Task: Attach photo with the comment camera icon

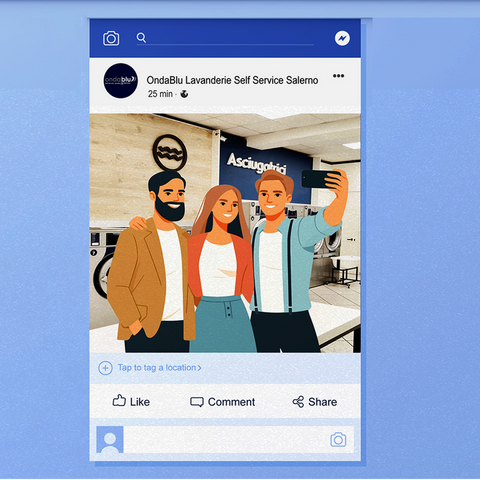Action: [338, 440]
